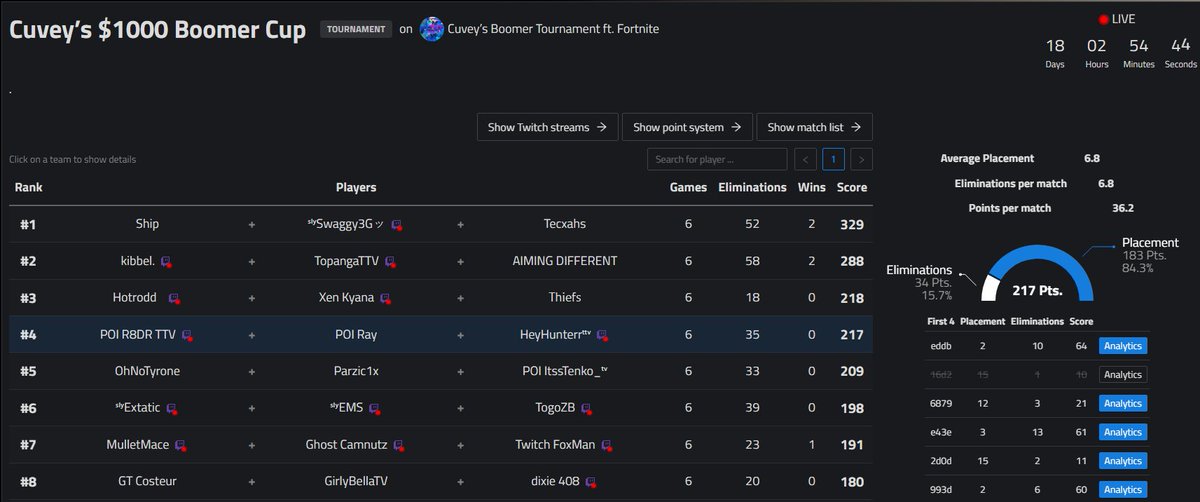
Task: Expand the rank #3 team row
Action: pos(441,298)
